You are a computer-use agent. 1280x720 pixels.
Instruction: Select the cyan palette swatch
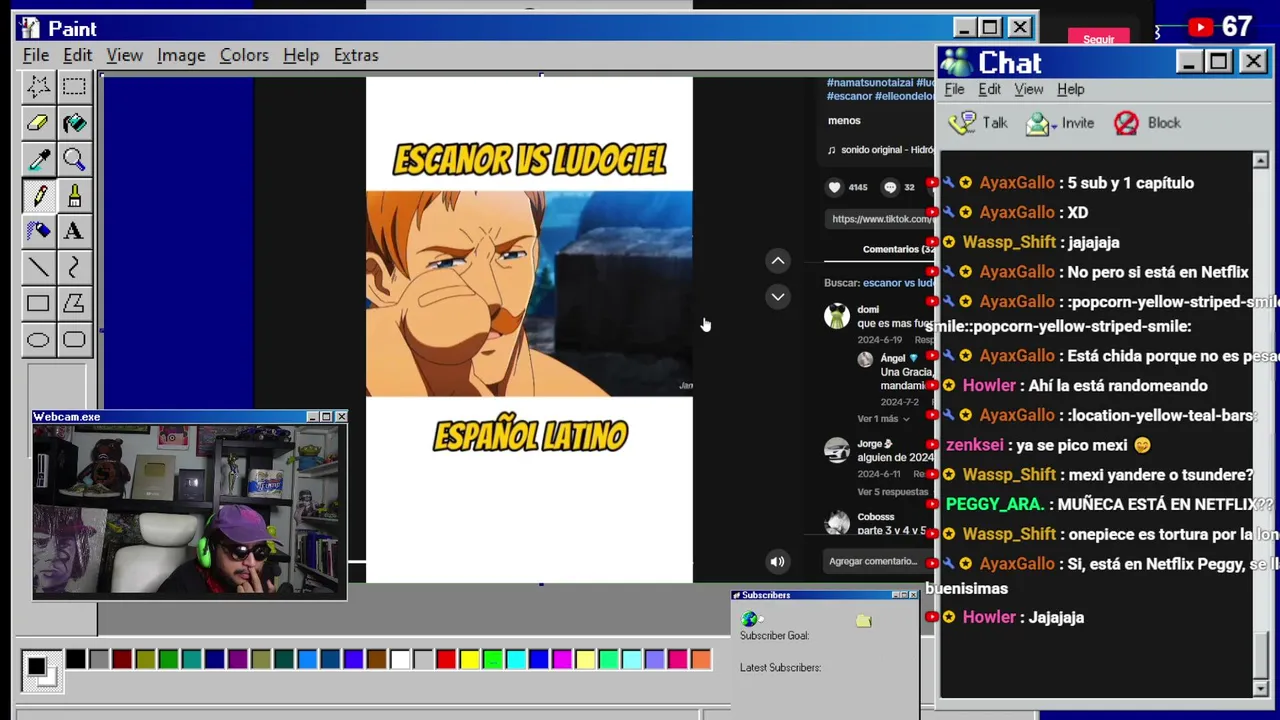[x=516, y=659]
